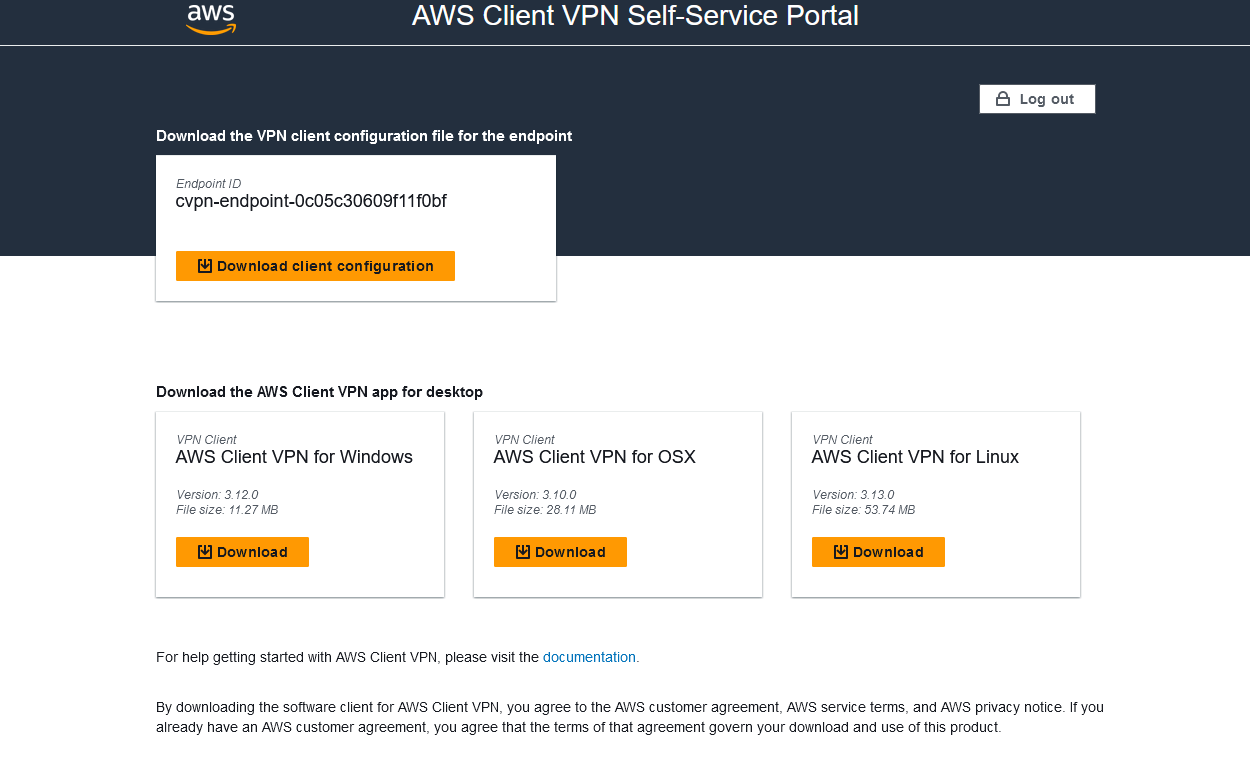The image size is (1250, 764).
Task: Click the AWS Client VPN Self-Service Portal title
Action: click(x=634, y=16)
